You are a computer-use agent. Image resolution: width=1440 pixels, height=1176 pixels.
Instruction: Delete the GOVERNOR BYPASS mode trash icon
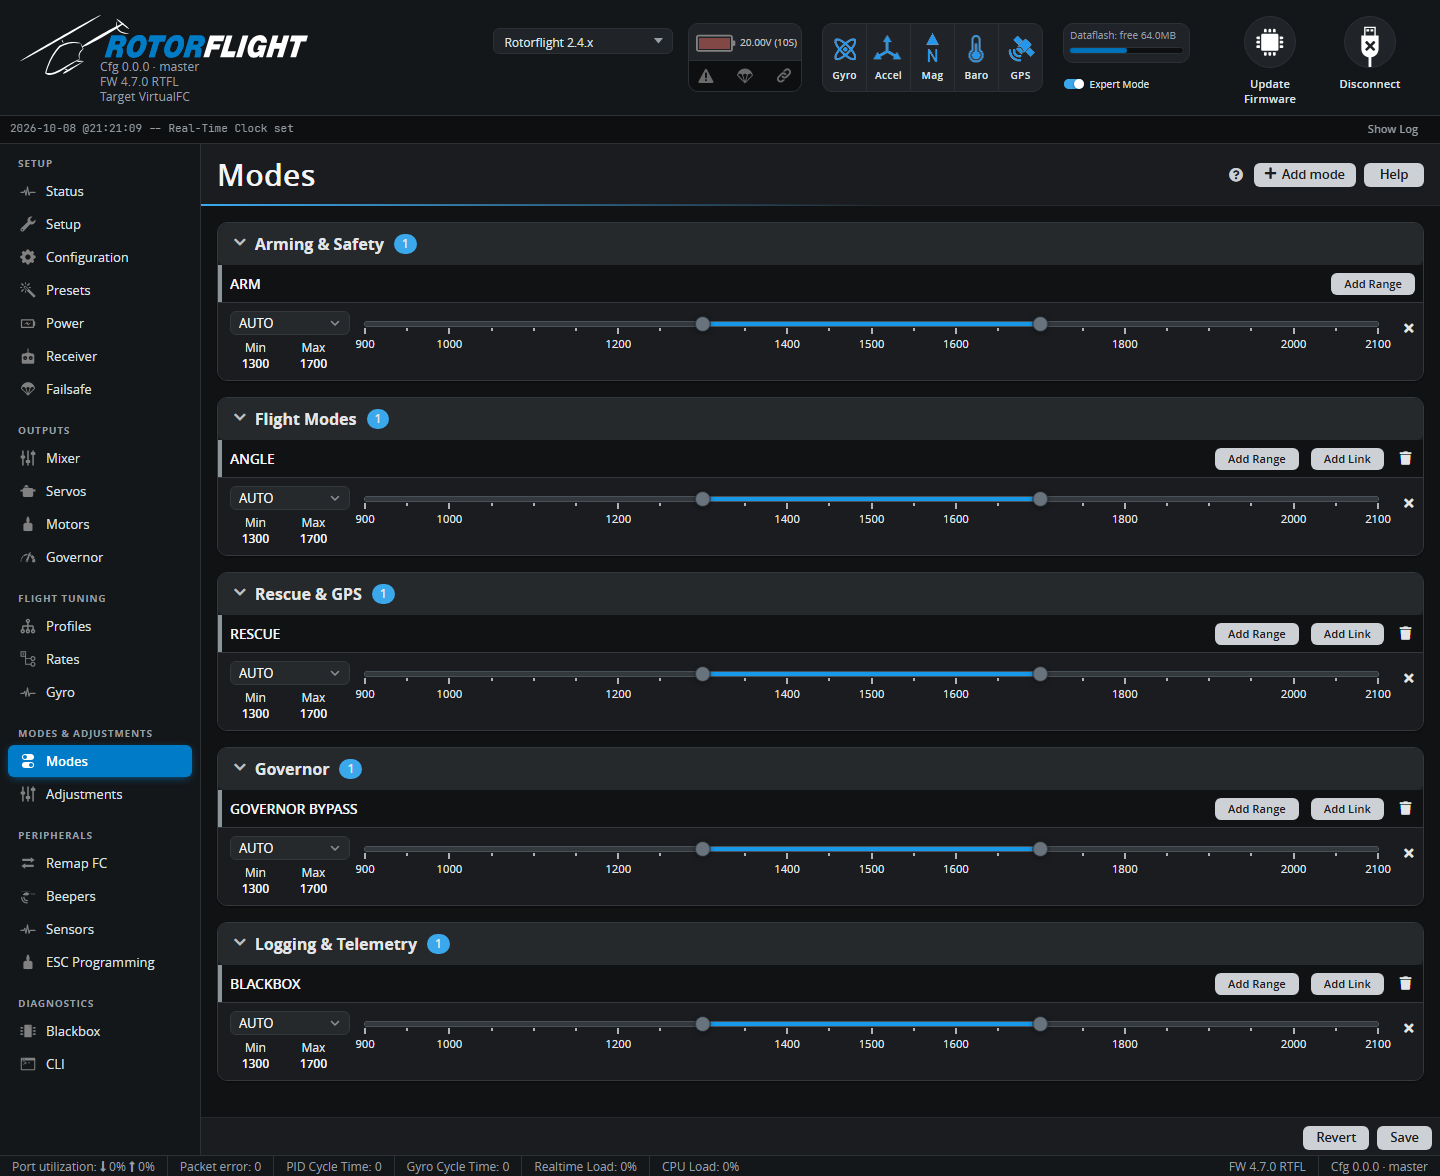1405,808
